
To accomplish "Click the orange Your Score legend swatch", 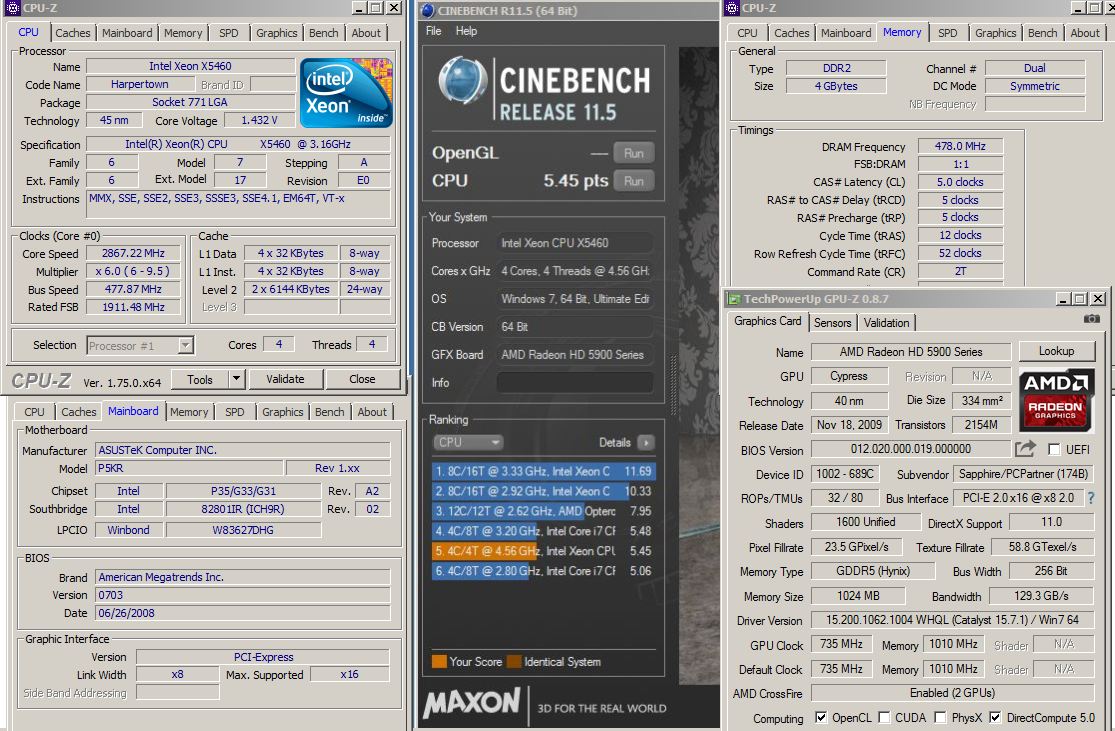I will pyautogui.click(x=439, y=661).
